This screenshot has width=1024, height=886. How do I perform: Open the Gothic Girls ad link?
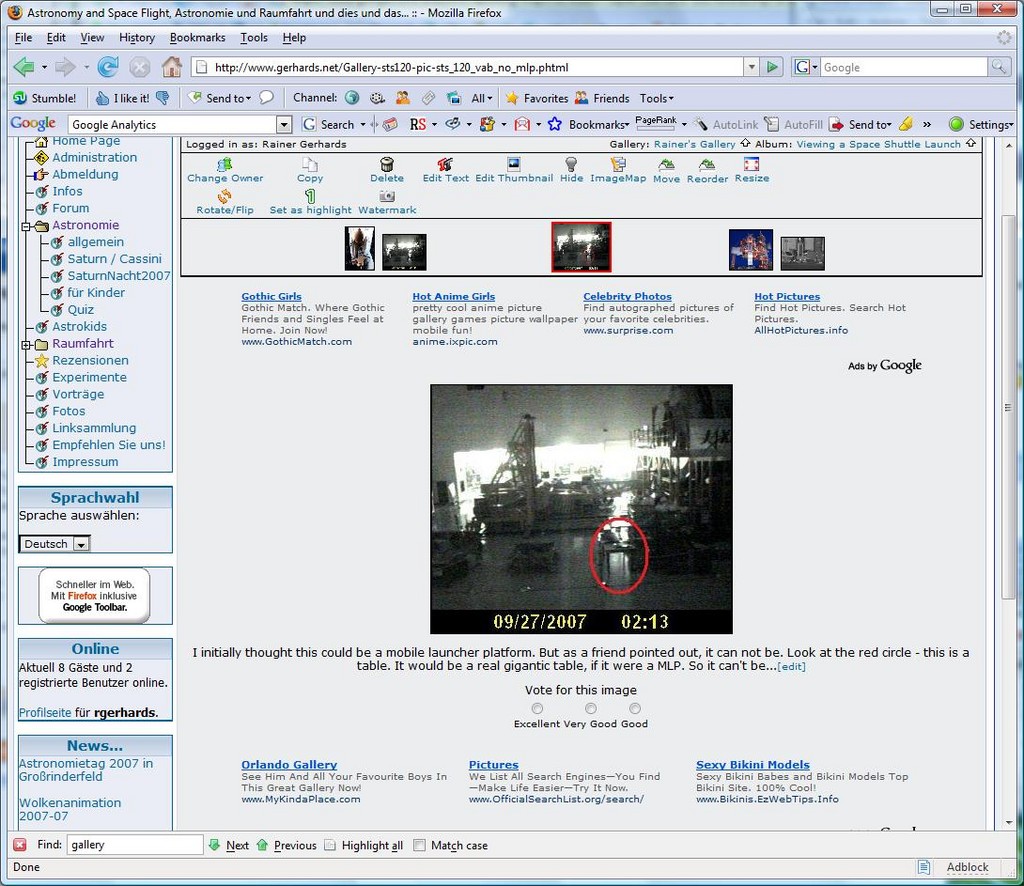click(x=271, y=296)
